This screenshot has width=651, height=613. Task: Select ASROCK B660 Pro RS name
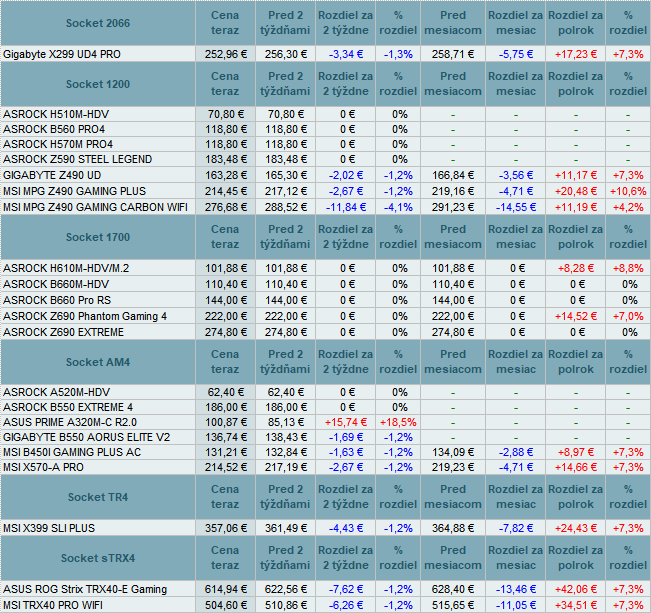coord(57,300)
